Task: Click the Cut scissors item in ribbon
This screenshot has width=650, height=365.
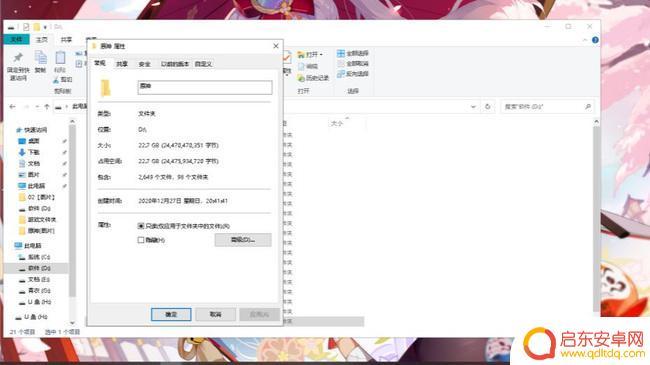Action: coord(62,79)
